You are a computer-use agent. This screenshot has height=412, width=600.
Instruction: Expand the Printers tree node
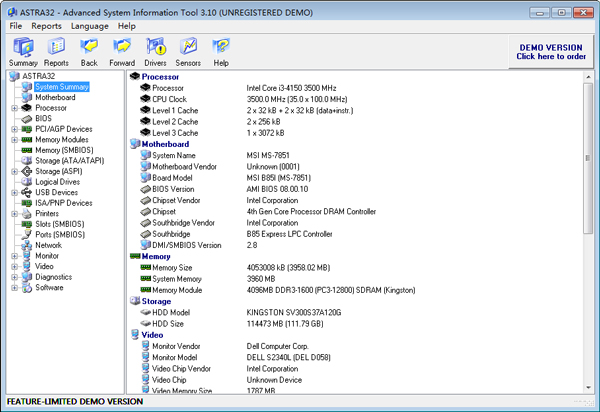pos(15,214)
